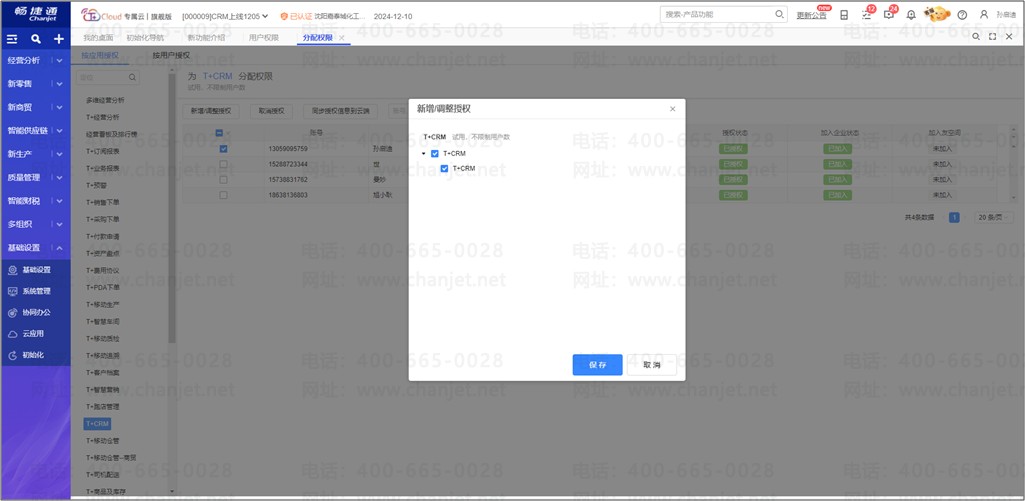Viewport: 1025px width, 501px height.
Task: Open the task list icon with badge 12
Action: pos(866,15)
